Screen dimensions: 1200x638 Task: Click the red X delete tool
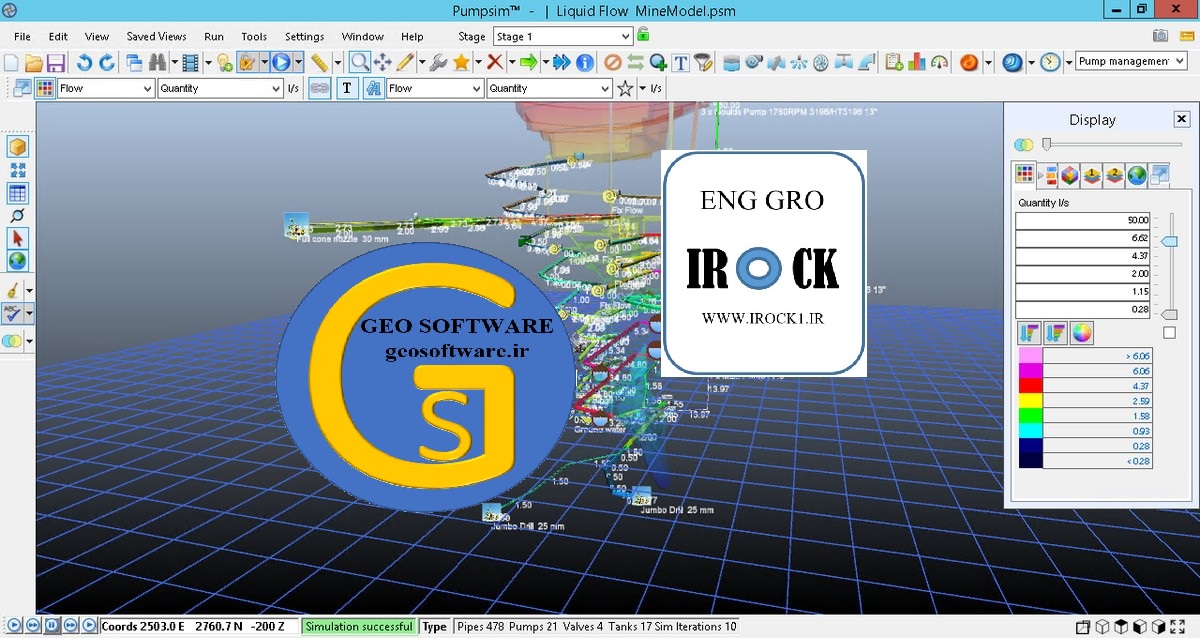coord(494,62)
